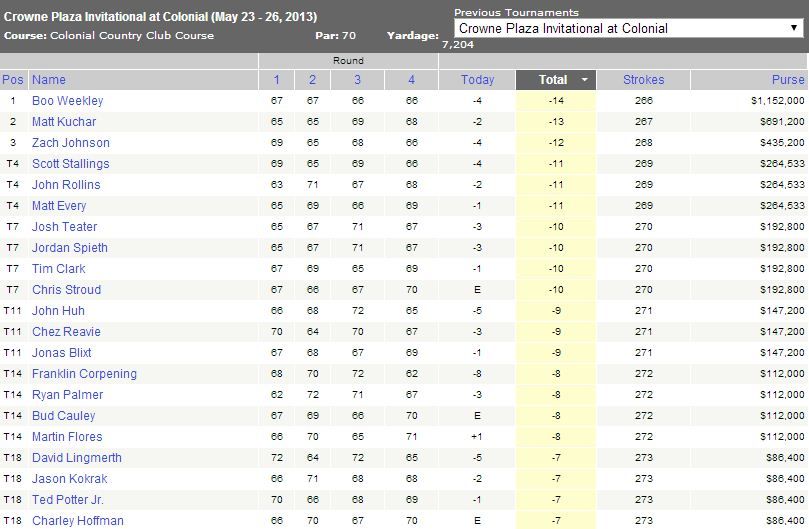Sort by the Strokes column header
This screenshot has width=809, height=529.
pyautogui.click(x=643, y=79)
